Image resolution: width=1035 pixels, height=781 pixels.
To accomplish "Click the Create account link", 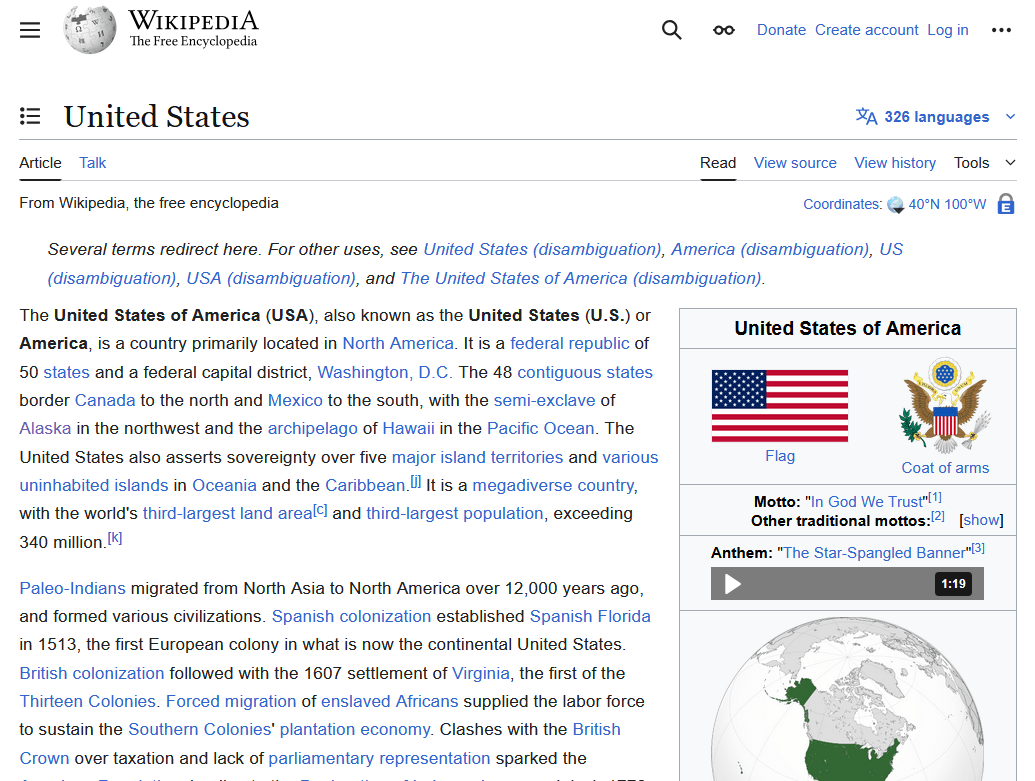I will 866,30.
